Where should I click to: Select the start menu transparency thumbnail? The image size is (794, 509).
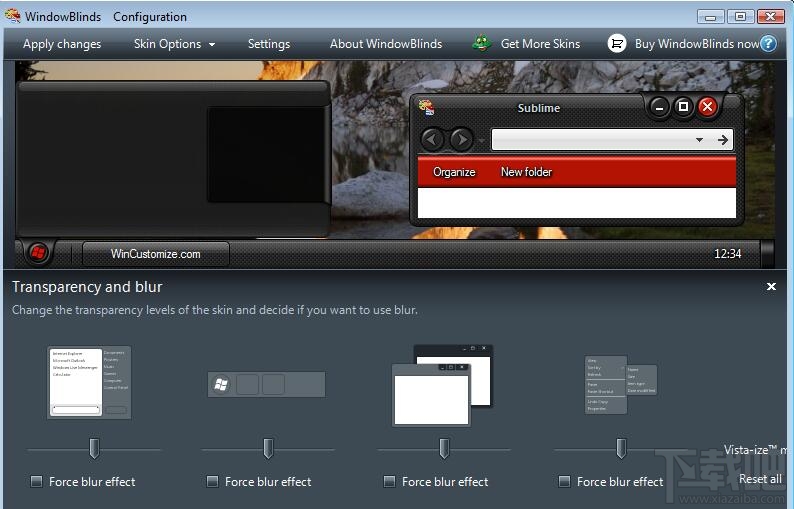89,382
